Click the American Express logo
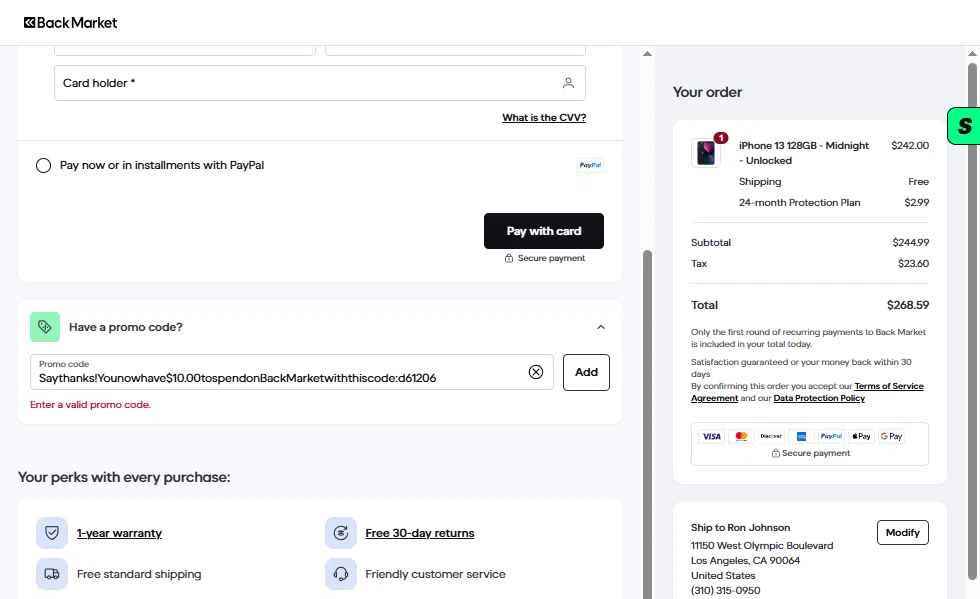Screen dimensions: 980x599 tap(801, 436)
